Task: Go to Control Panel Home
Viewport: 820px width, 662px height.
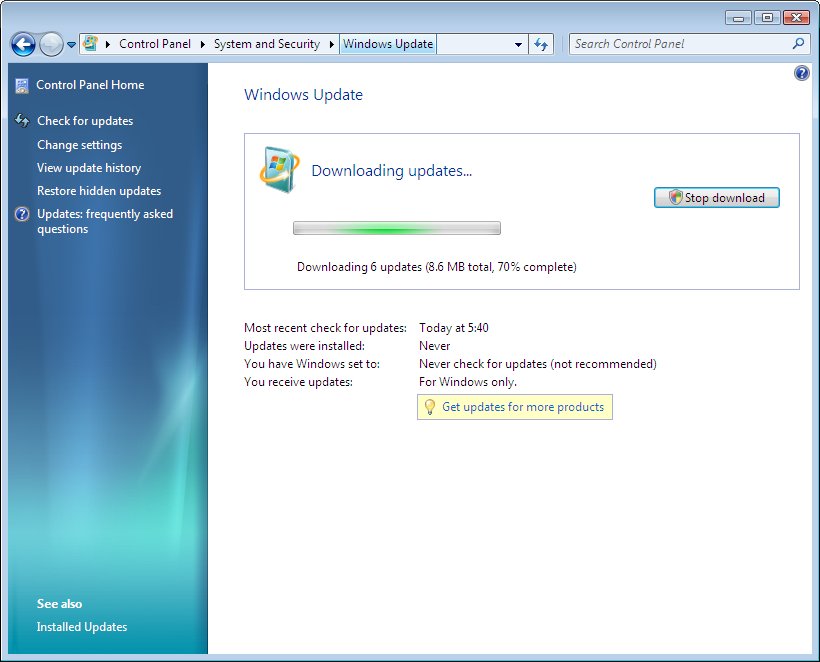Action: [x=90, y=85]
